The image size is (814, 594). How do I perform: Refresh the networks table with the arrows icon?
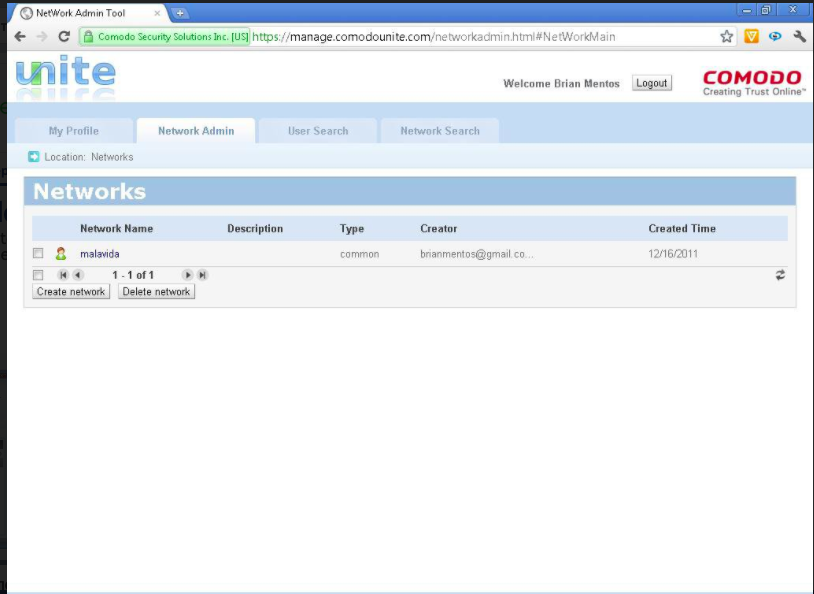pyautogui.click(x=780, y=275)
